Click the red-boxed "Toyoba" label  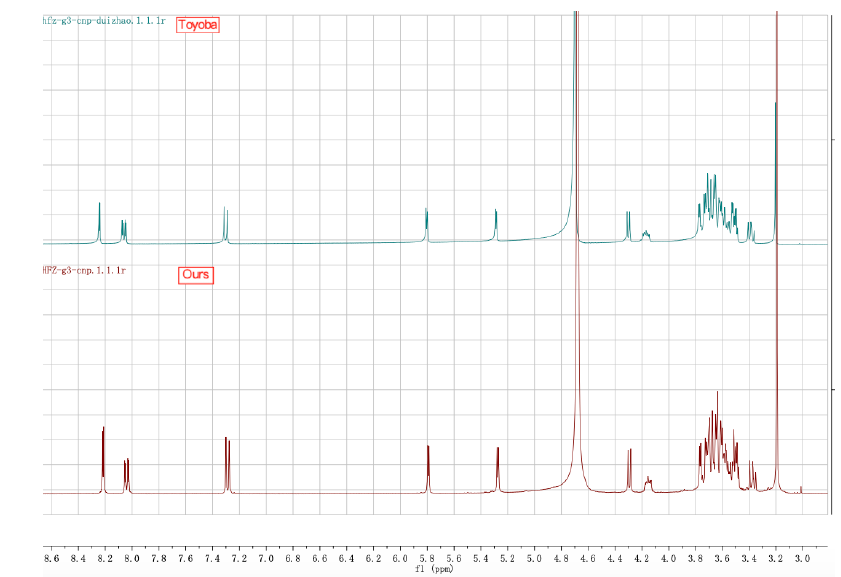pyautogui.click(x=197, y=26)
